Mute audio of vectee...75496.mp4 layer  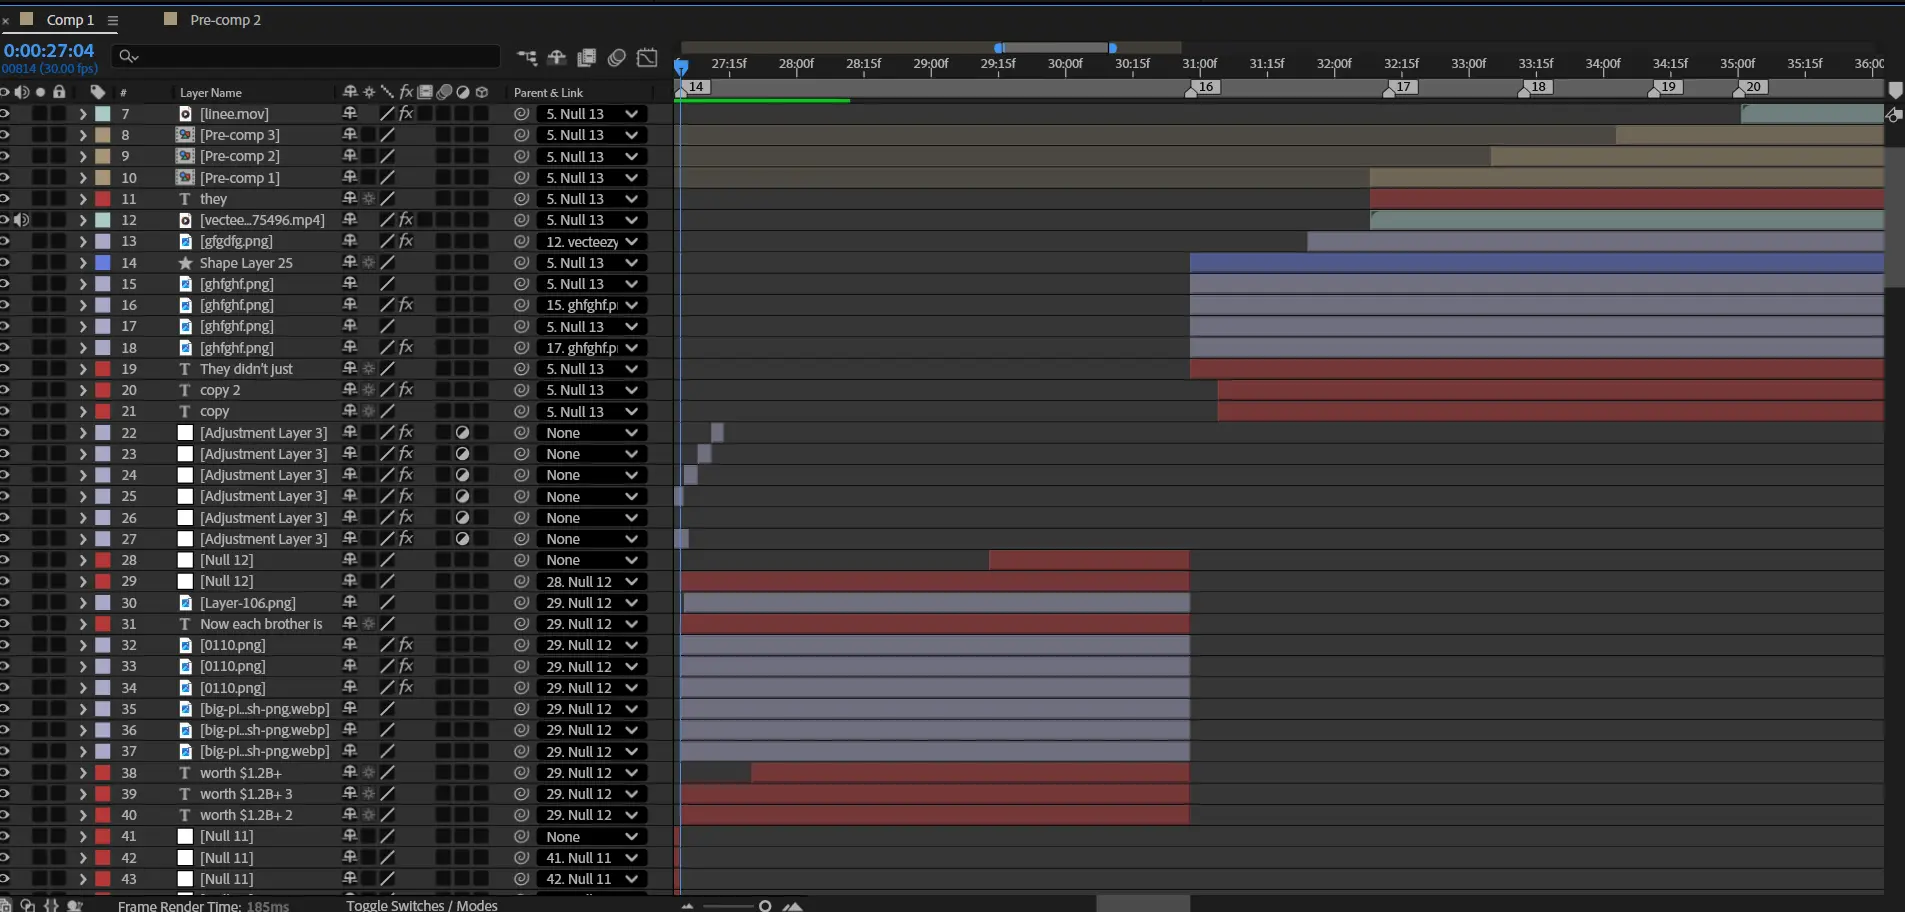(x=21, y=220)
